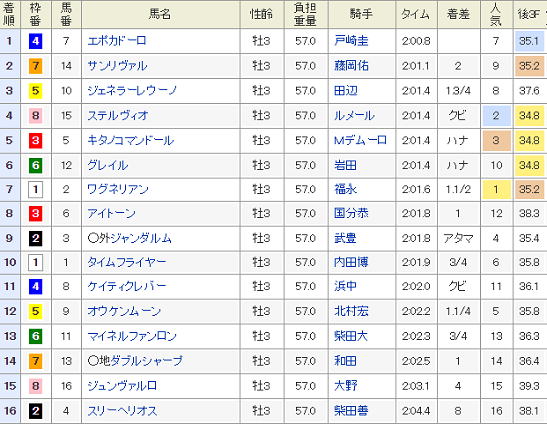Screen dimensions: 547x424
Task: Select the 馬名 column header
Action: 160,14
